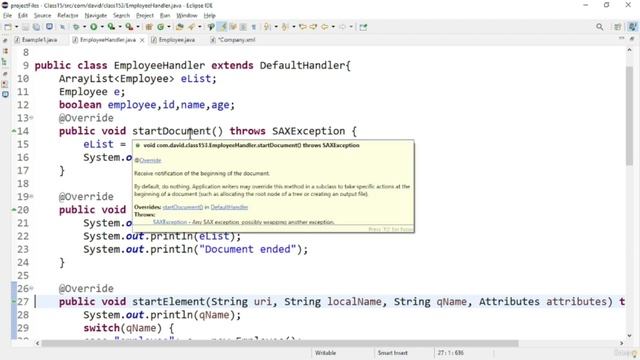Start Debug with the bug icon
The width and height of the screenshot is (640, 360).
pyautogui.click(x=76, y=27)
